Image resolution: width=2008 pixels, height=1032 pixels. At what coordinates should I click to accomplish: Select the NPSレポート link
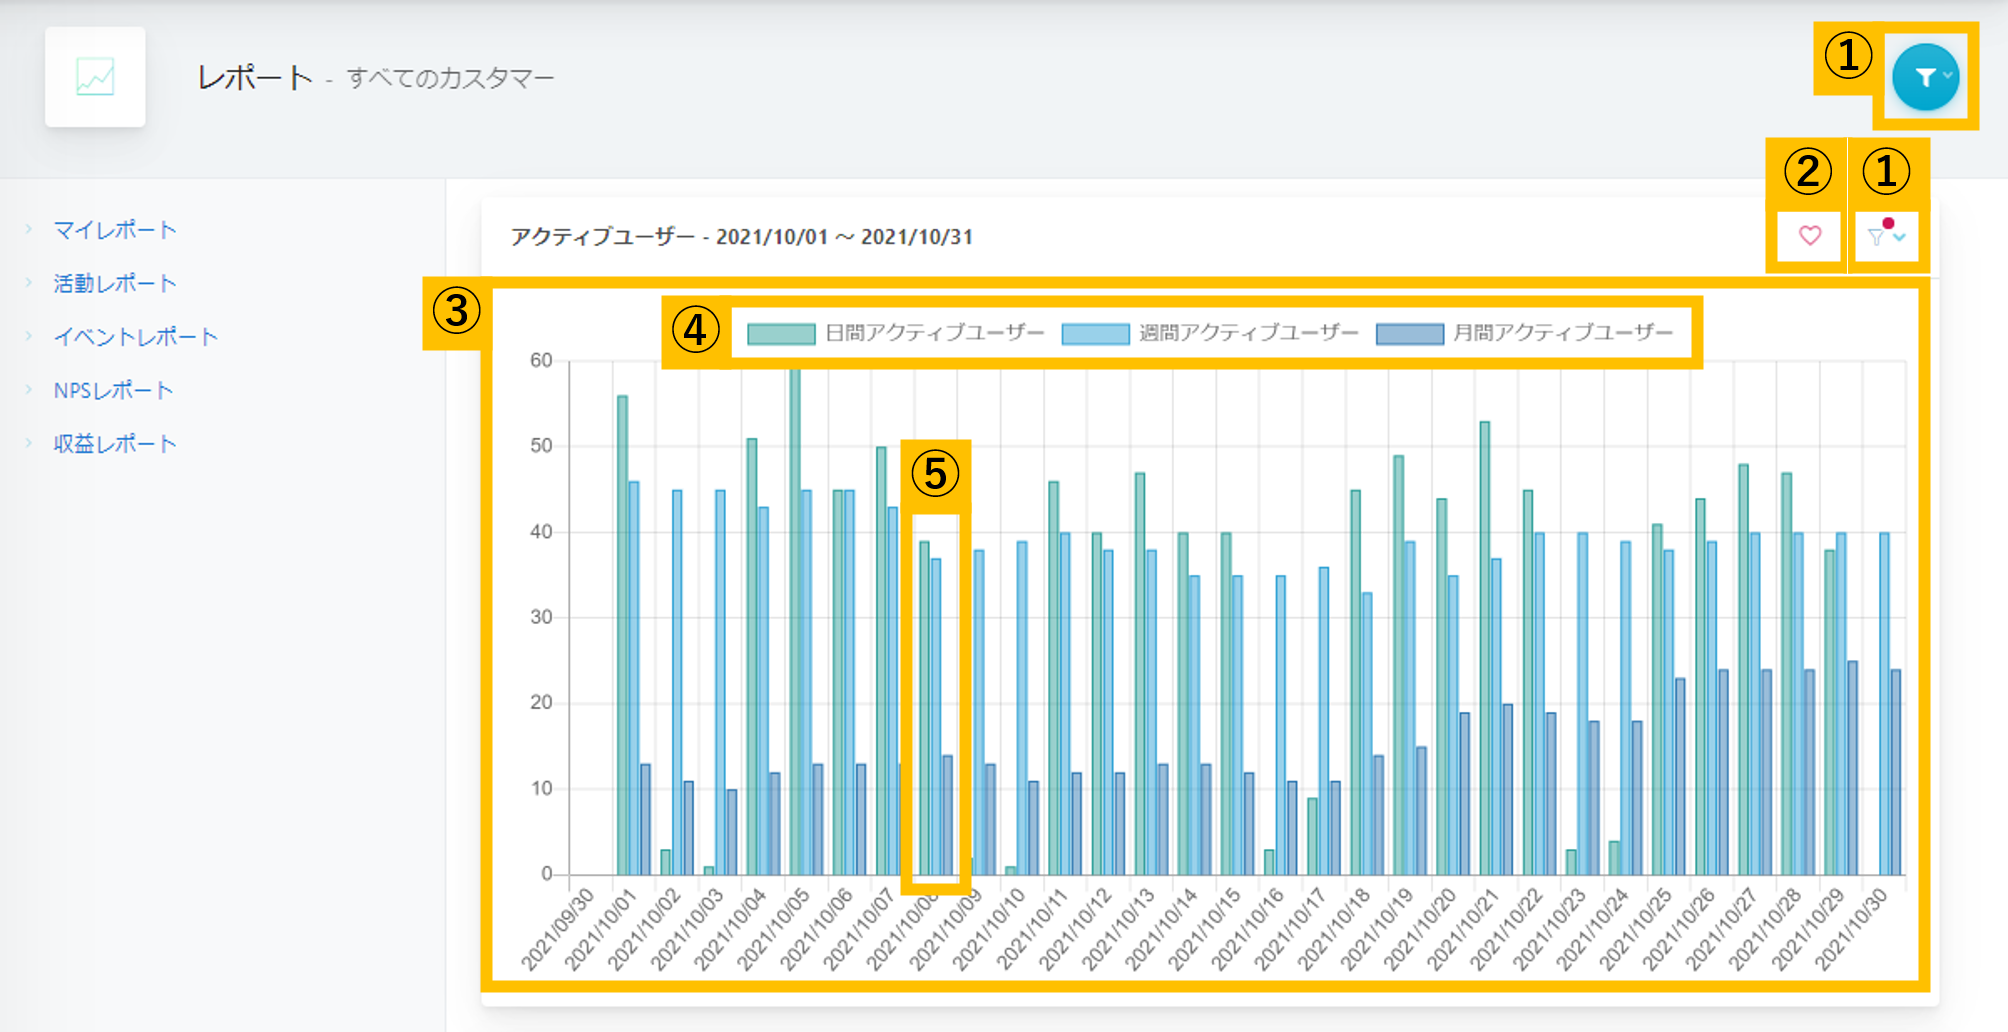tap(113, 390)
